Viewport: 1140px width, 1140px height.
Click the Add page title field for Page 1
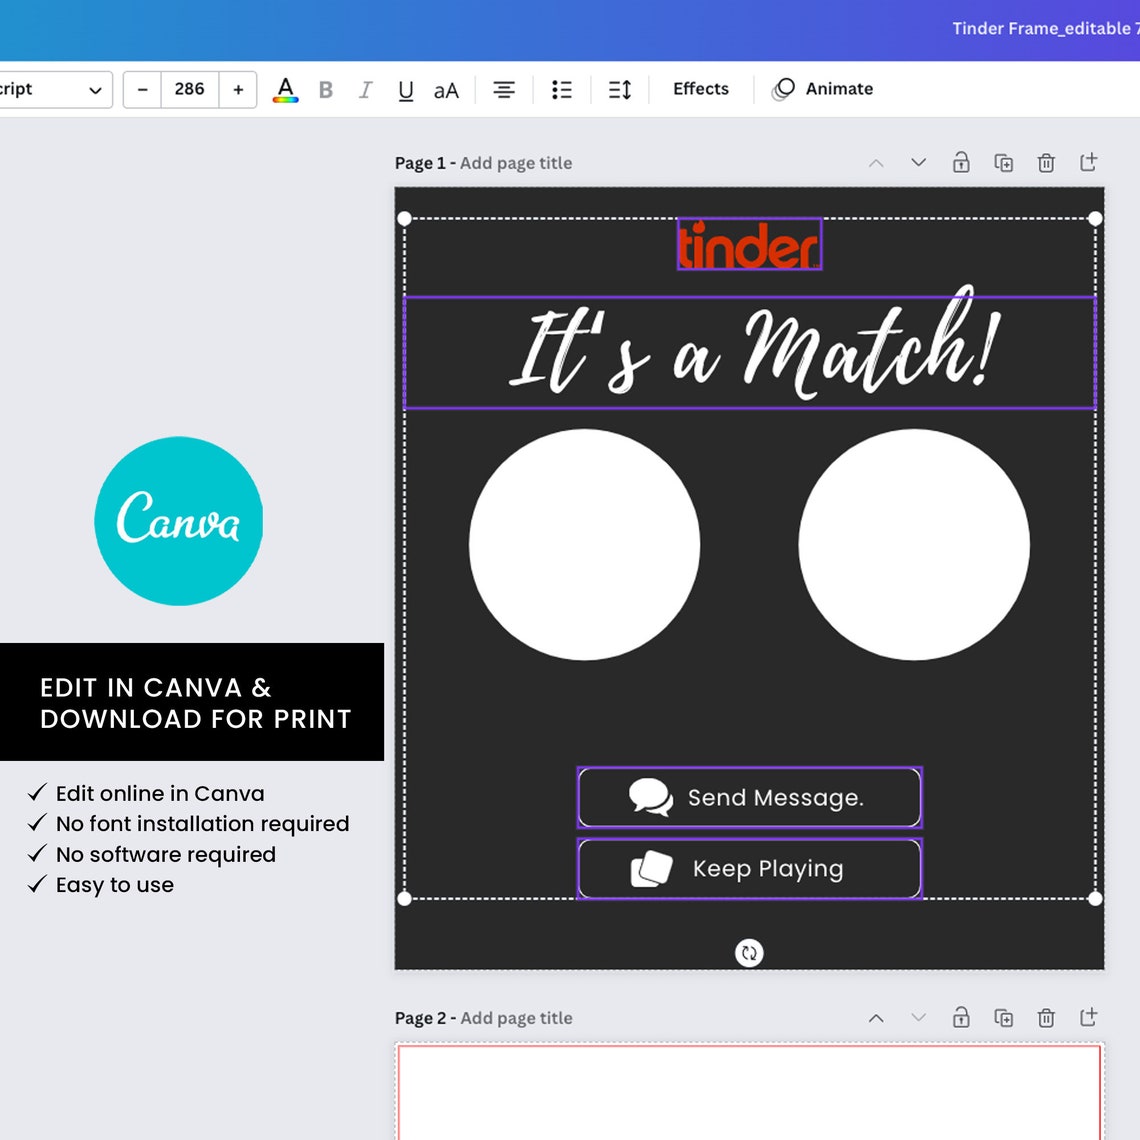(x=516, y=162)
